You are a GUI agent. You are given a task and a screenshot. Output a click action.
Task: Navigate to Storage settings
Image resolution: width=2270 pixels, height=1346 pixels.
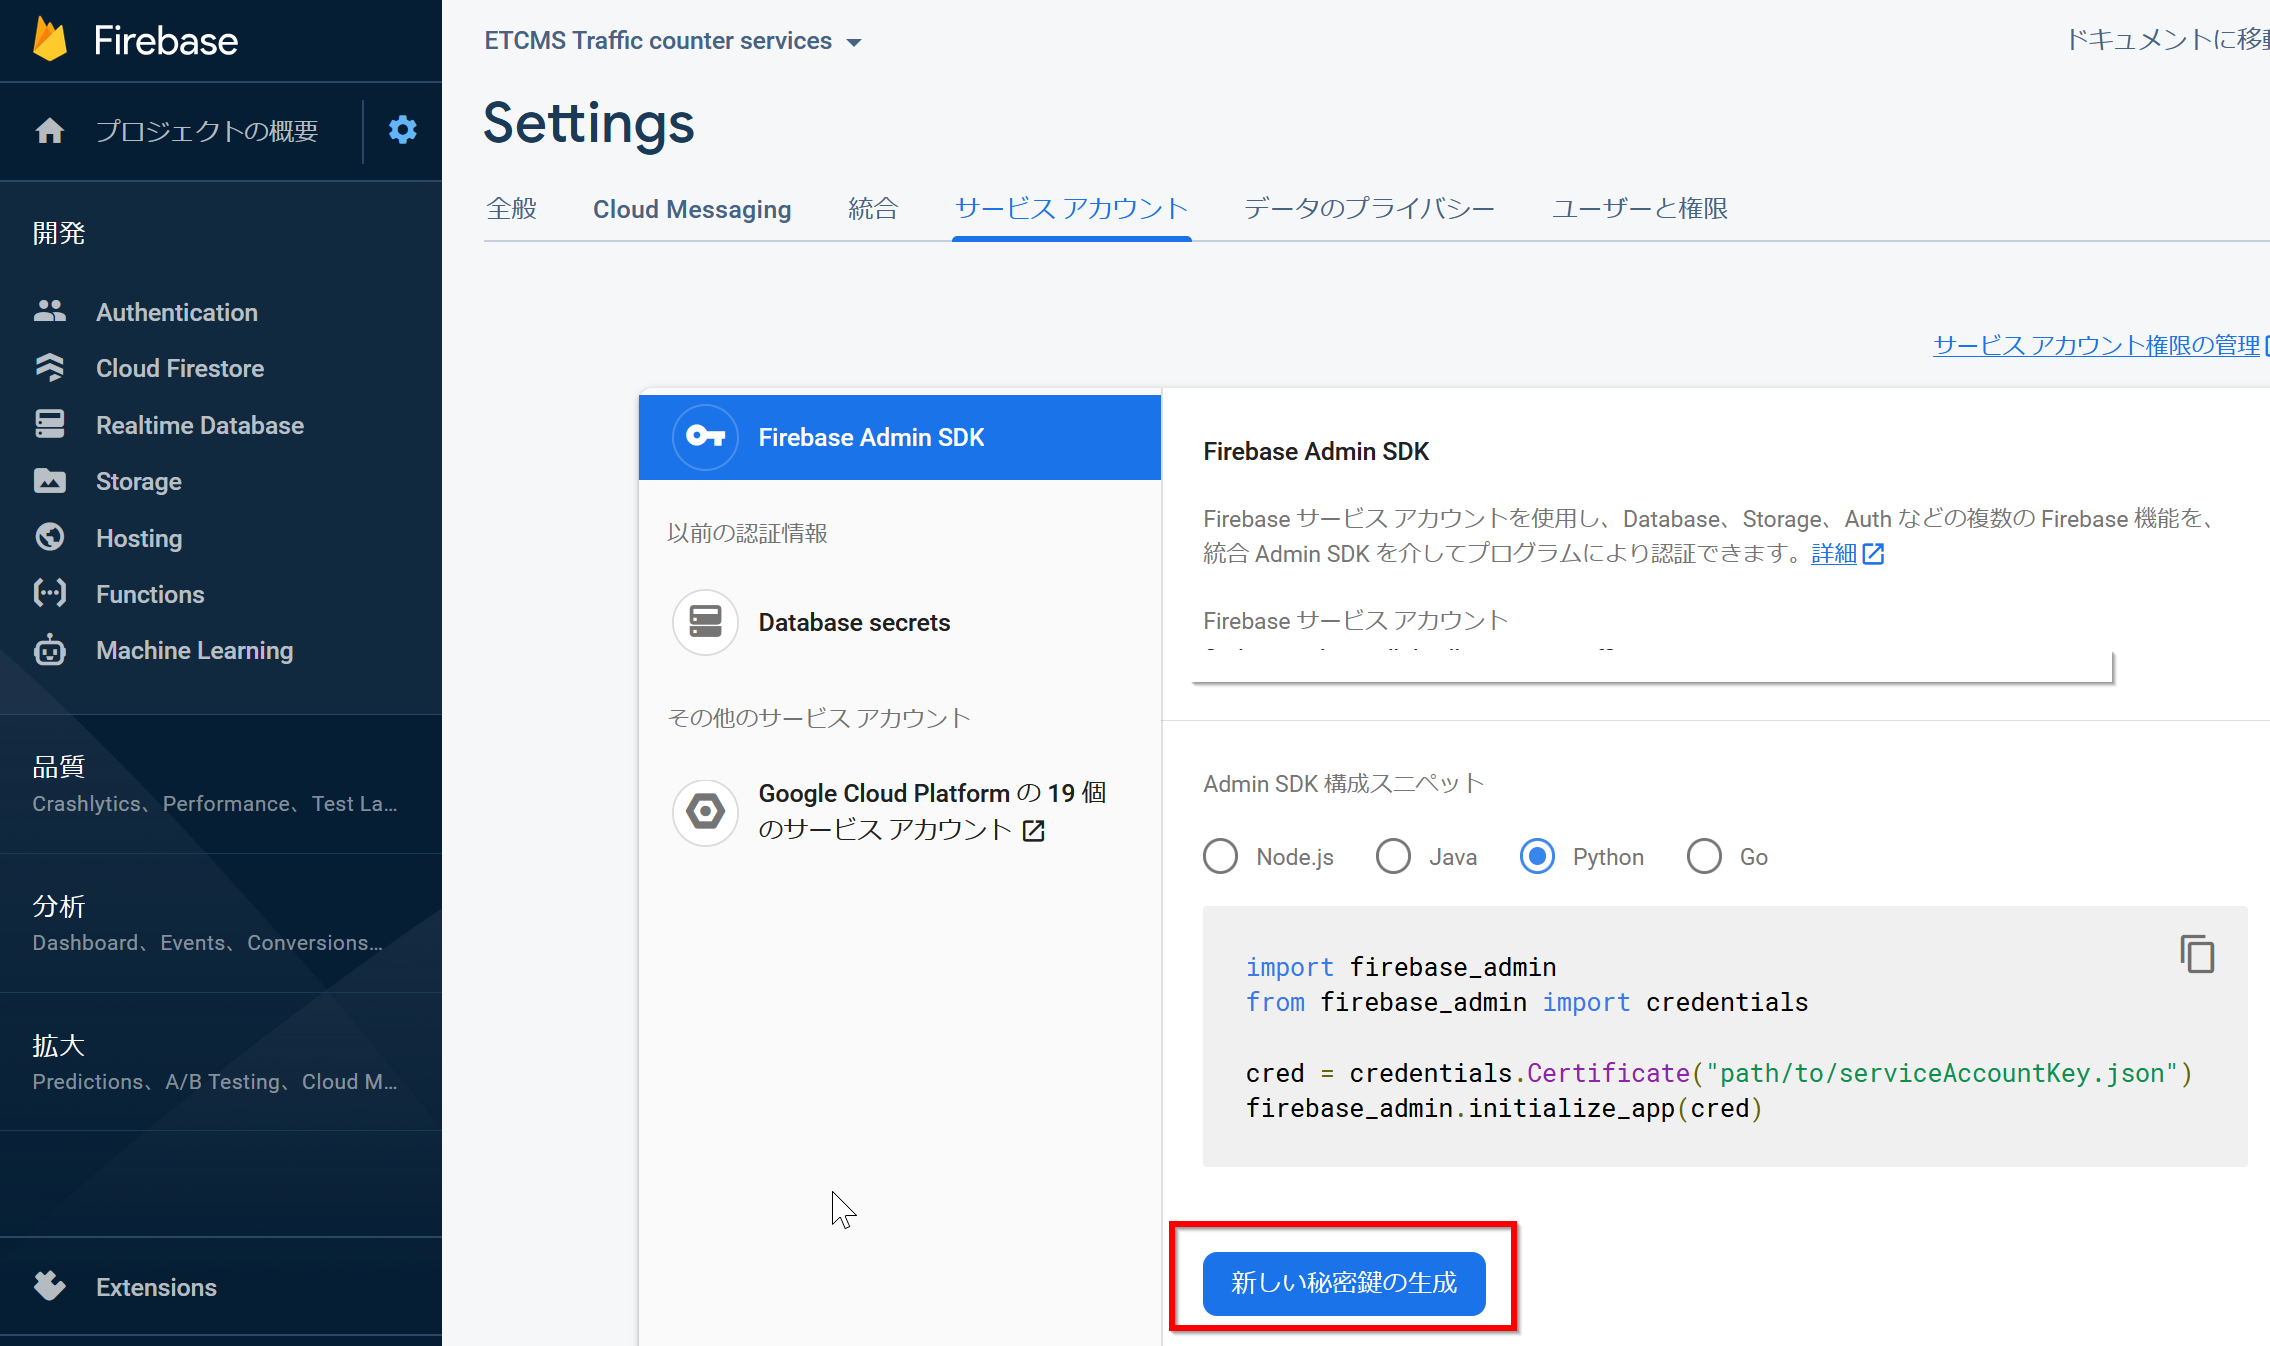click(138, 481)
